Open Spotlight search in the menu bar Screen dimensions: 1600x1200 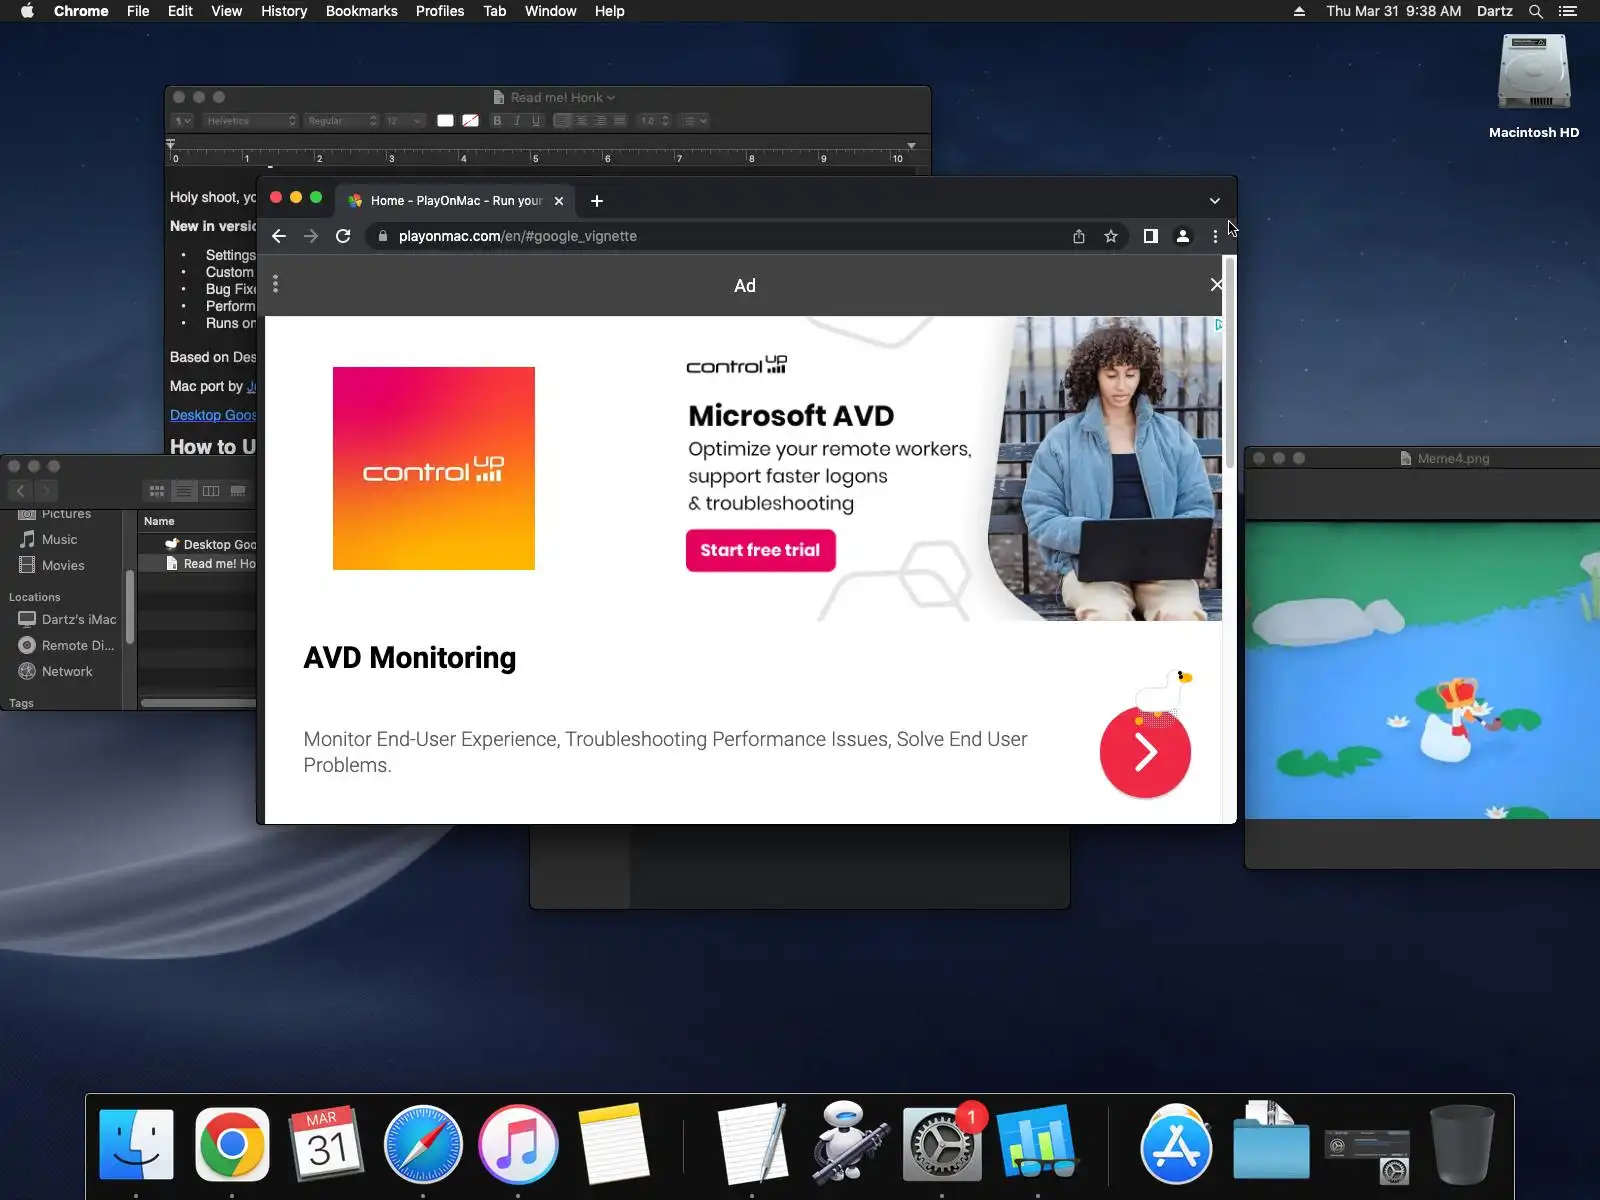coord(1536,11)
